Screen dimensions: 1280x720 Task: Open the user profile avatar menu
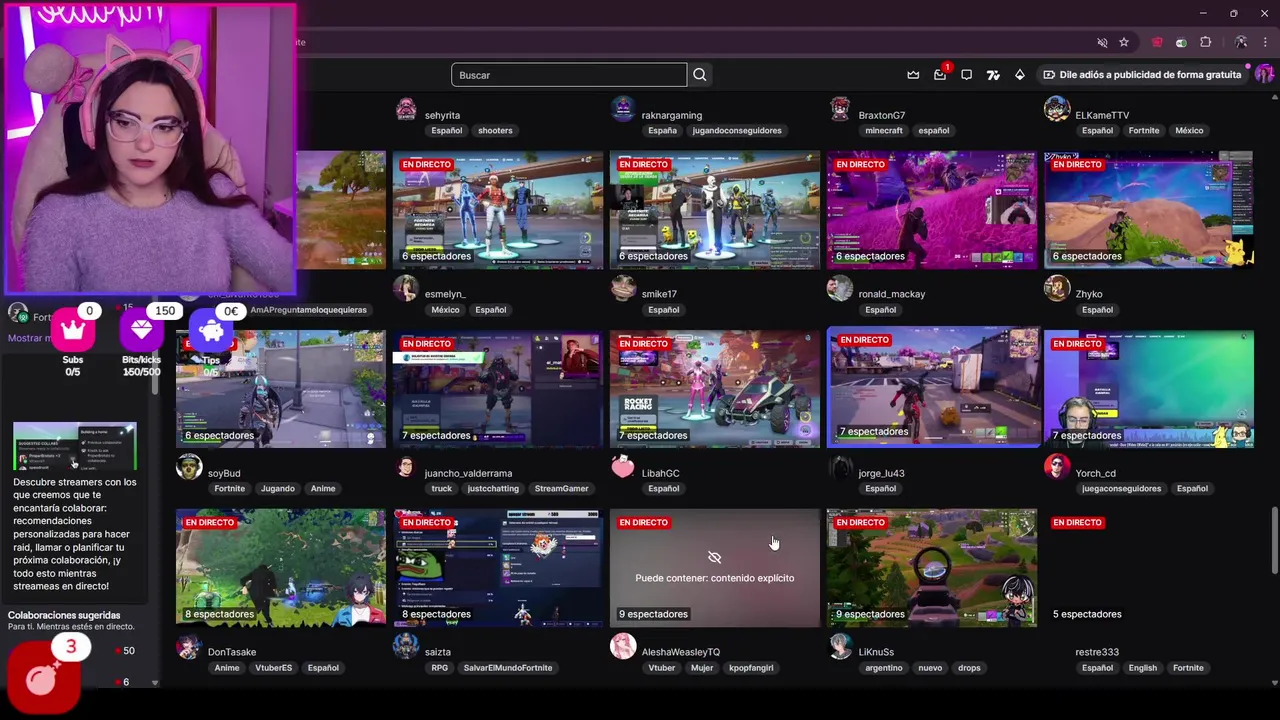1264,75
